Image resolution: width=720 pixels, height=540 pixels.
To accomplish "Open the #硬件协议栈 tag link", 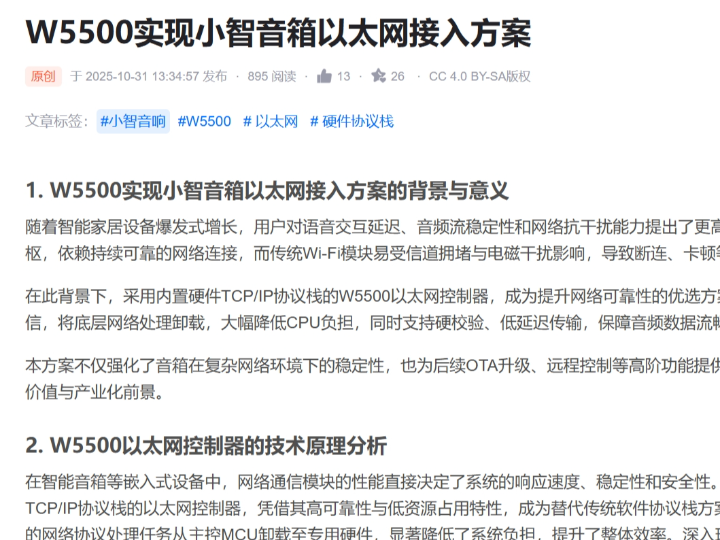I will [351, 121].
